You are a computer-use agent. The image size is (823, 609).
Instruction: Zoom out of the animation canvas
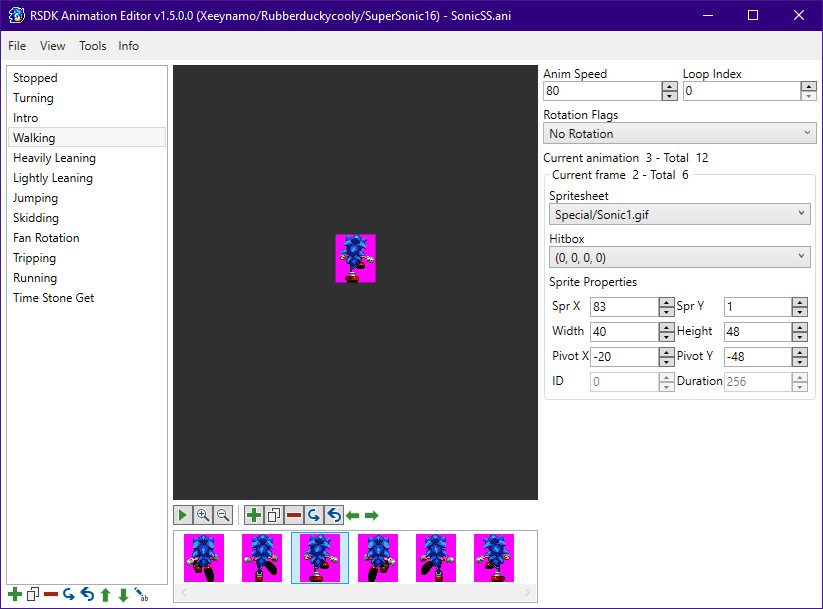coord(222,515)
